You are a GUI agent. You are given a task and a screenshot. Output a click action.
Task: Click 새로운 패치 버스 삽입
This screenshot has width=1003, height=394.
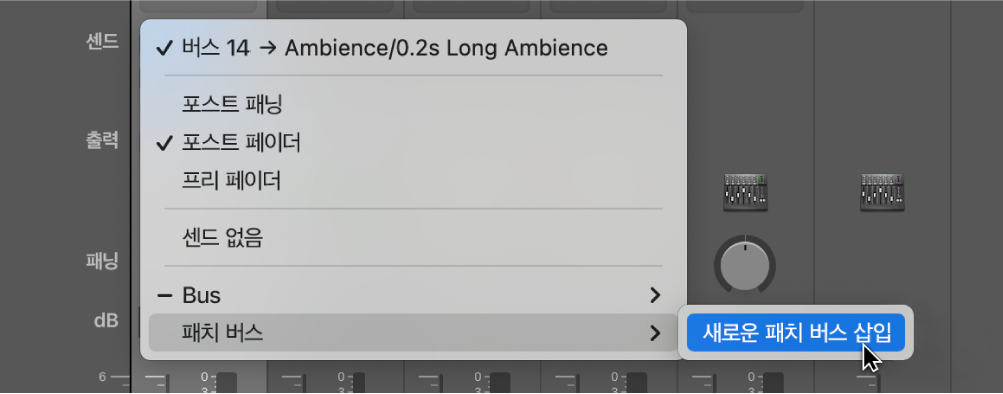click(796, 333)
